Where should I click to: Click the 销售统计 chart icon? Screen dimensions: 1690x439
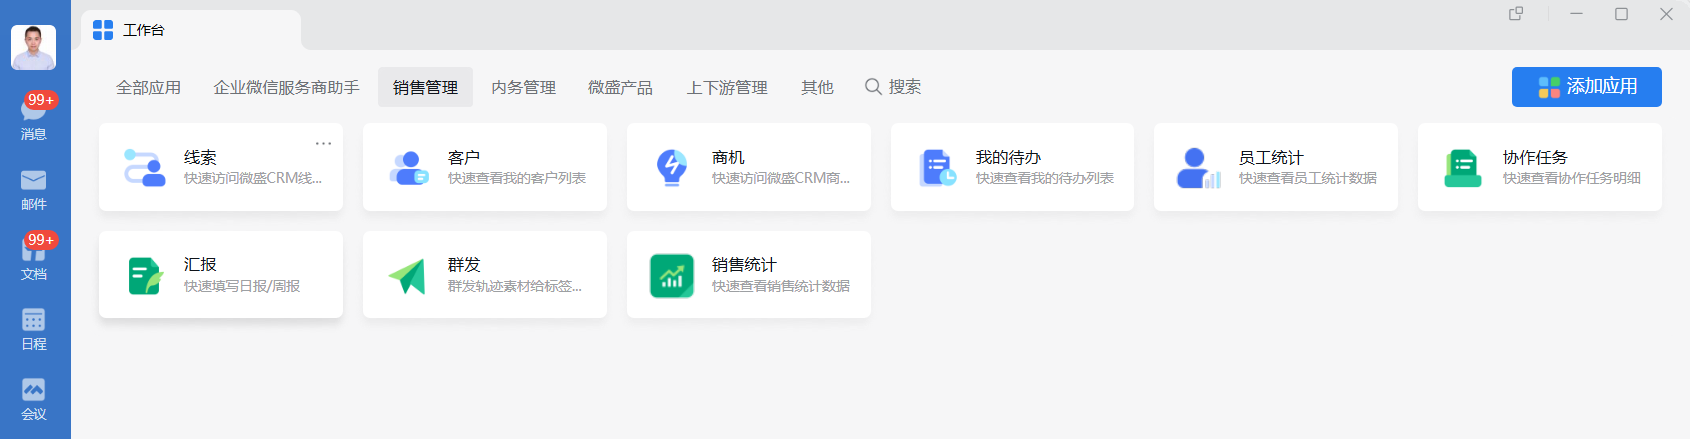coord(672,275)
